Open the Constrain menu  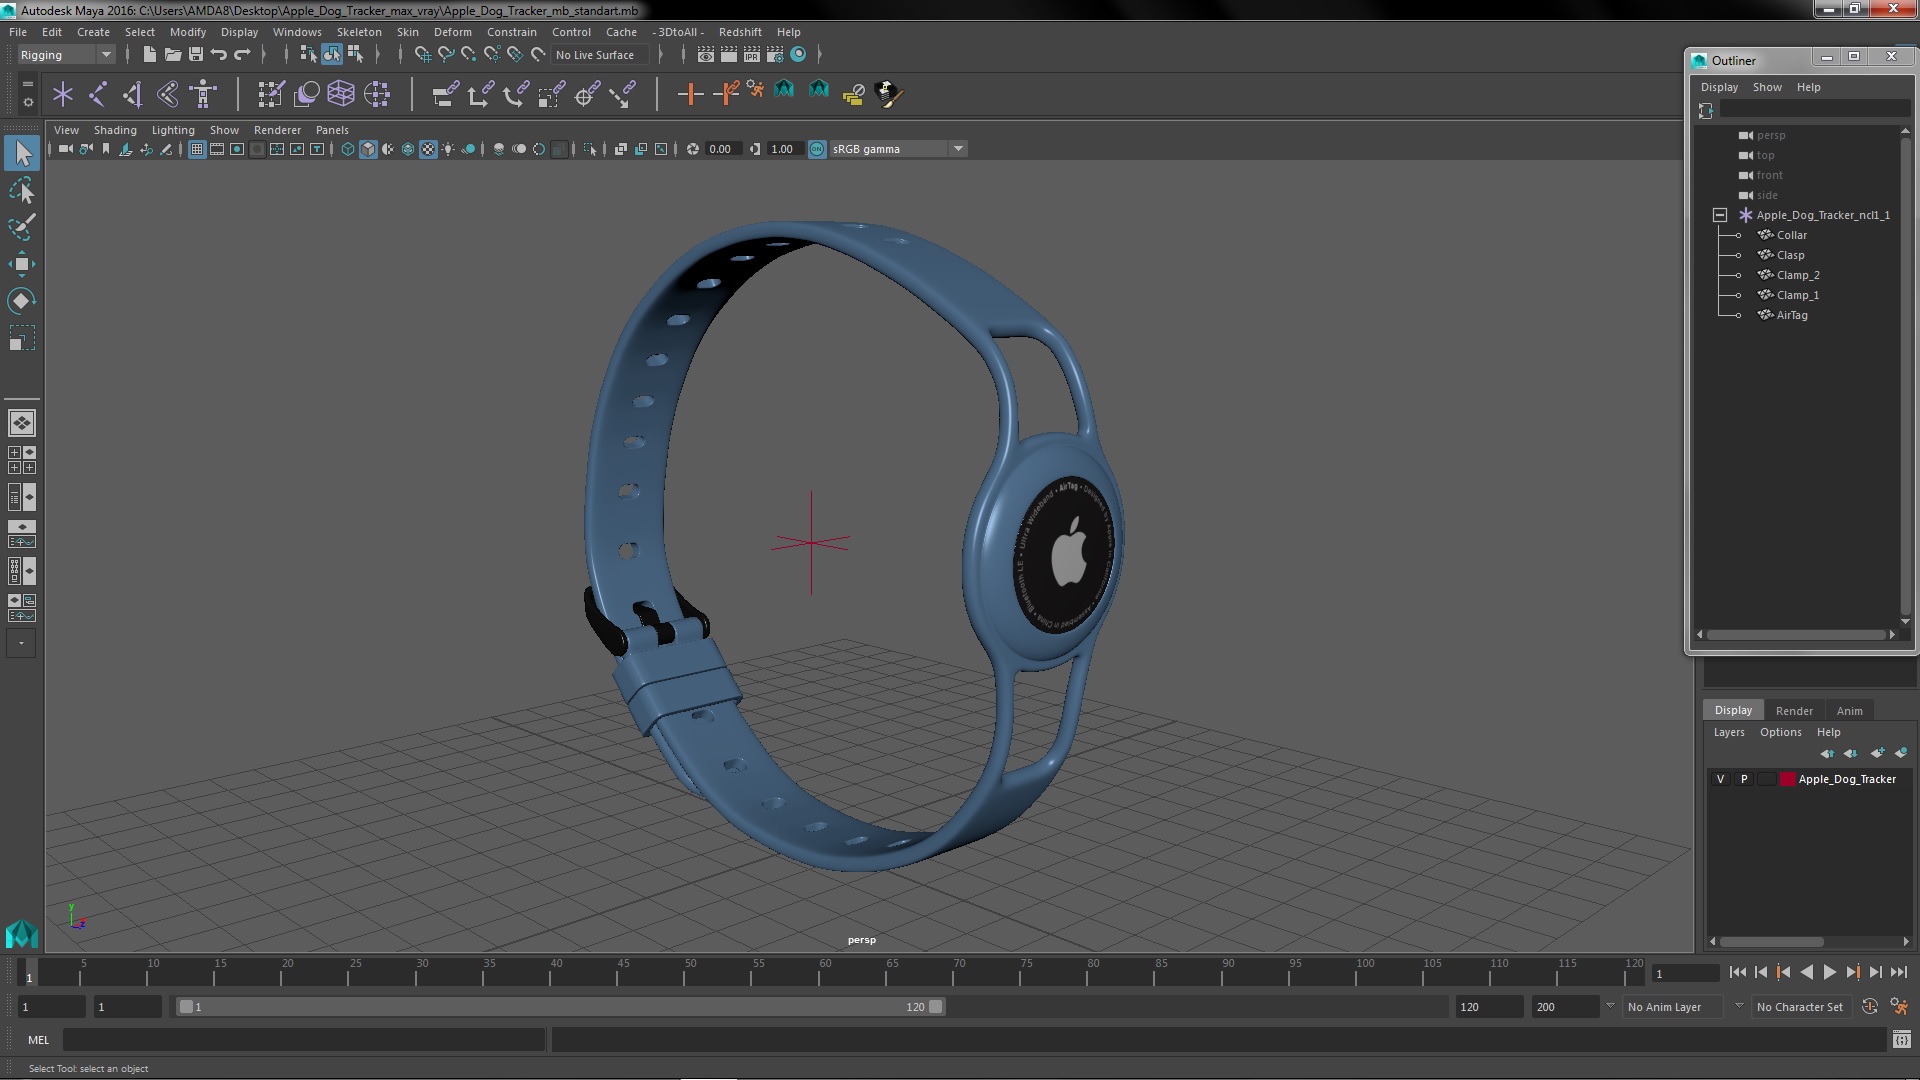pos(511,32)
